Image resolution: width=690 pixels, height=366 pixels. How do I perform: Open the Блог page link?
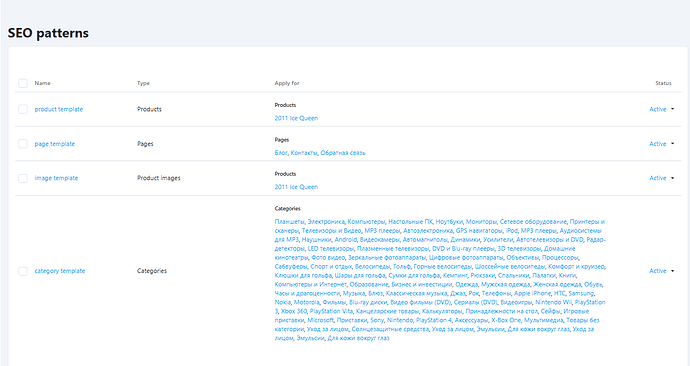[281, 153]
